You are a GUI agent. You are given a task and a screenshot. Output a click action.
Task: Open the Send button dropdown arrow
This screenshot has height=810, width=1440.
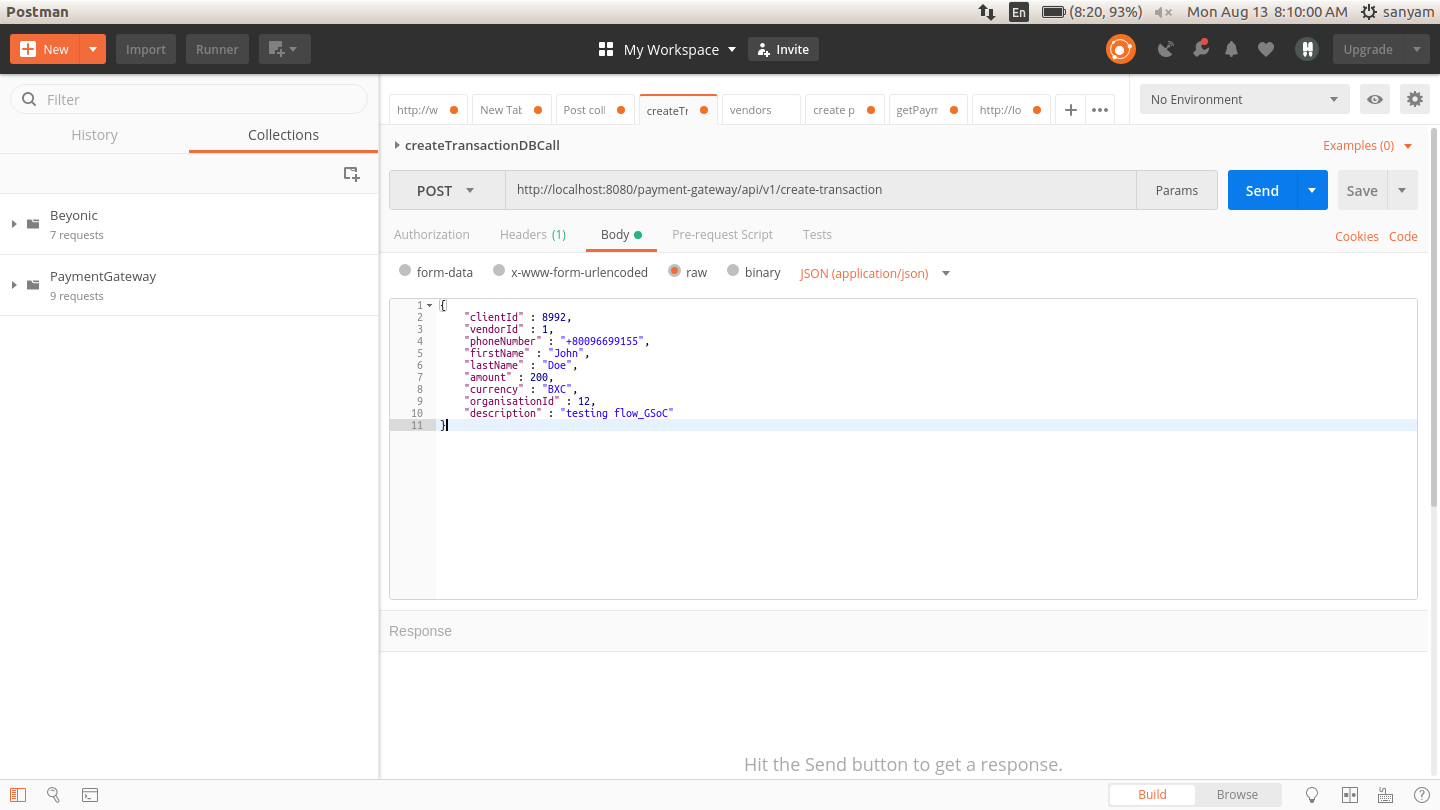tap(1312, 190)
